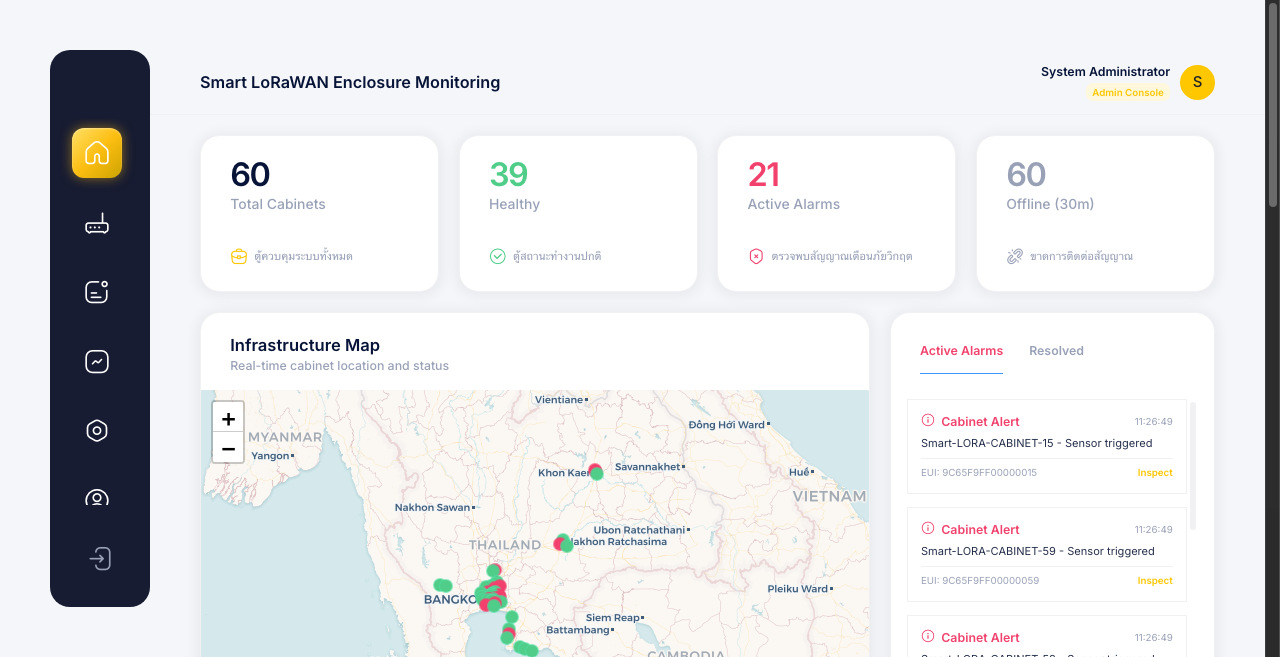Click the System Administrator name
This screenshot has width=1280, height=657.
click(x=1105, y=72)
